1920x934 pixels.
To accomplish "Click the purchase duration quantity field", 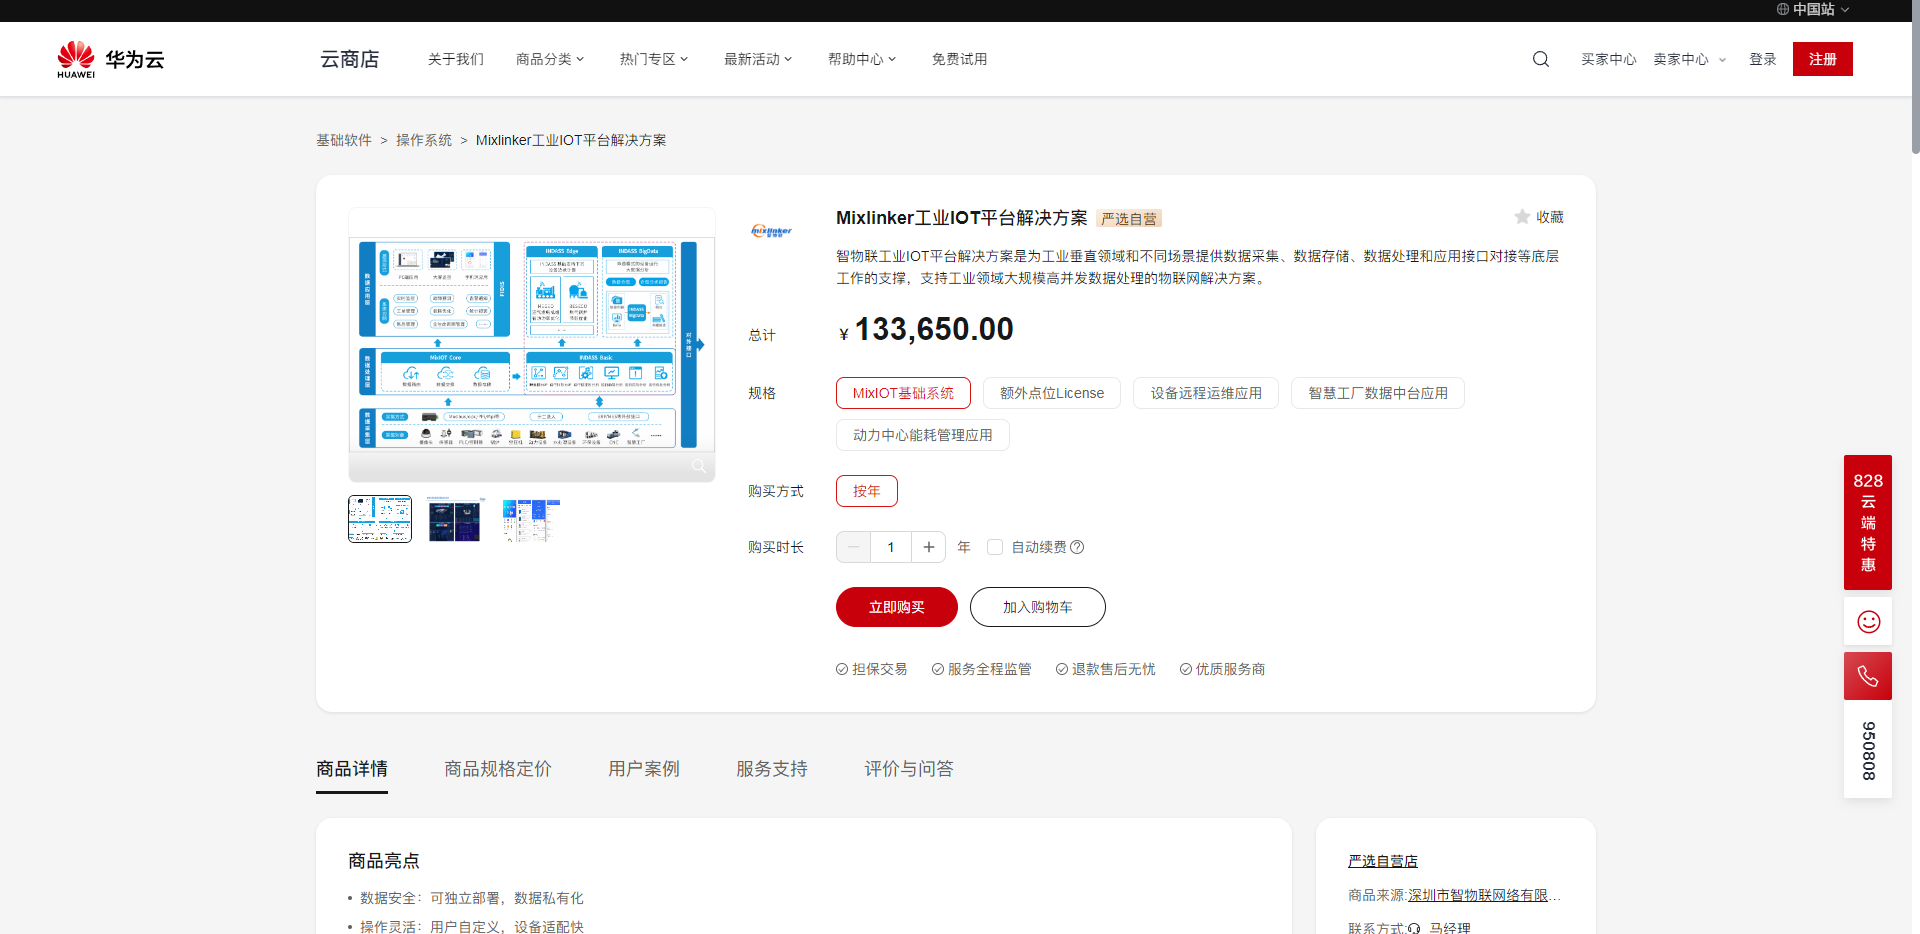I will (x=891, y=547).
